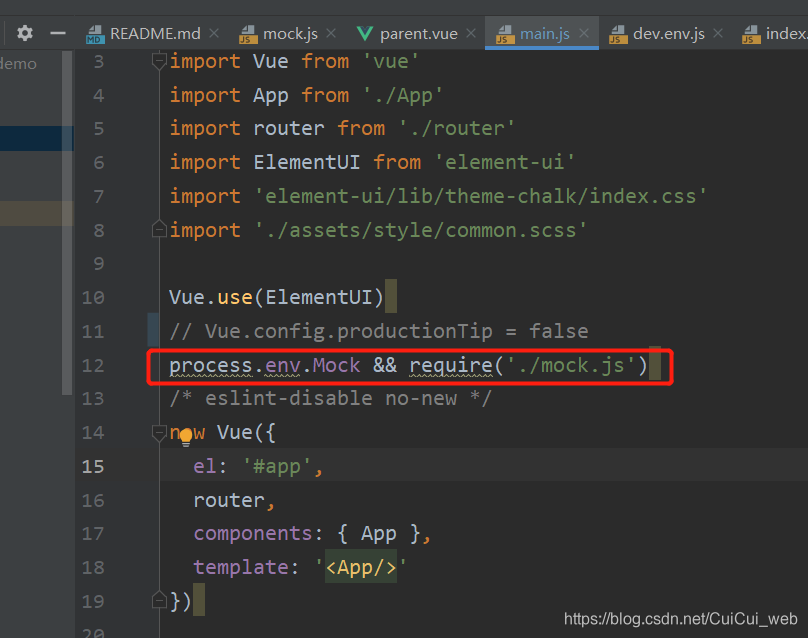Click the 'require' call on line 12
The width and height of the screenshot is (808, 638).
pyautogui.click(x=451, y=365)
